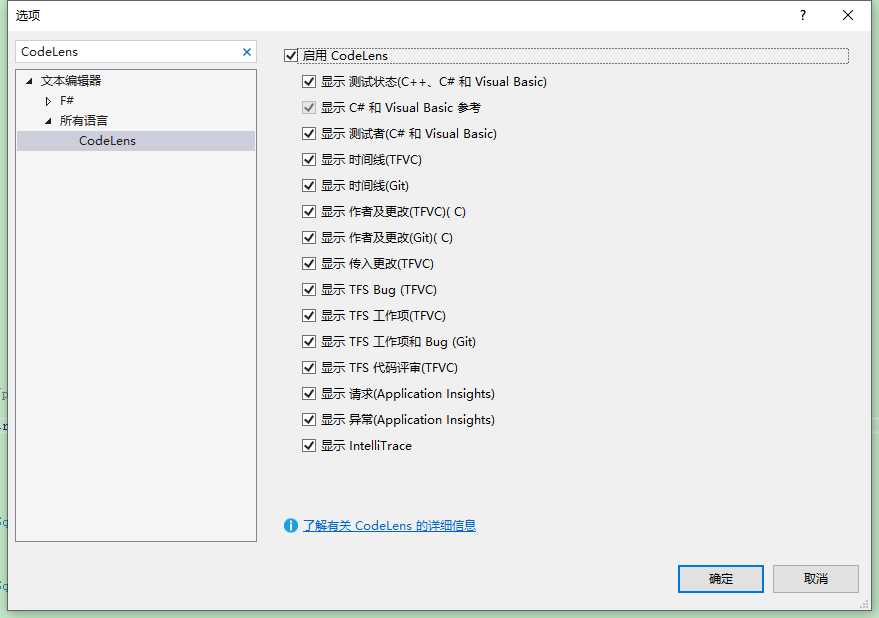Toggle 显示 TFS Bug (TFVC) checkbox
The image size is (879, 618).
tap(309, 289)
